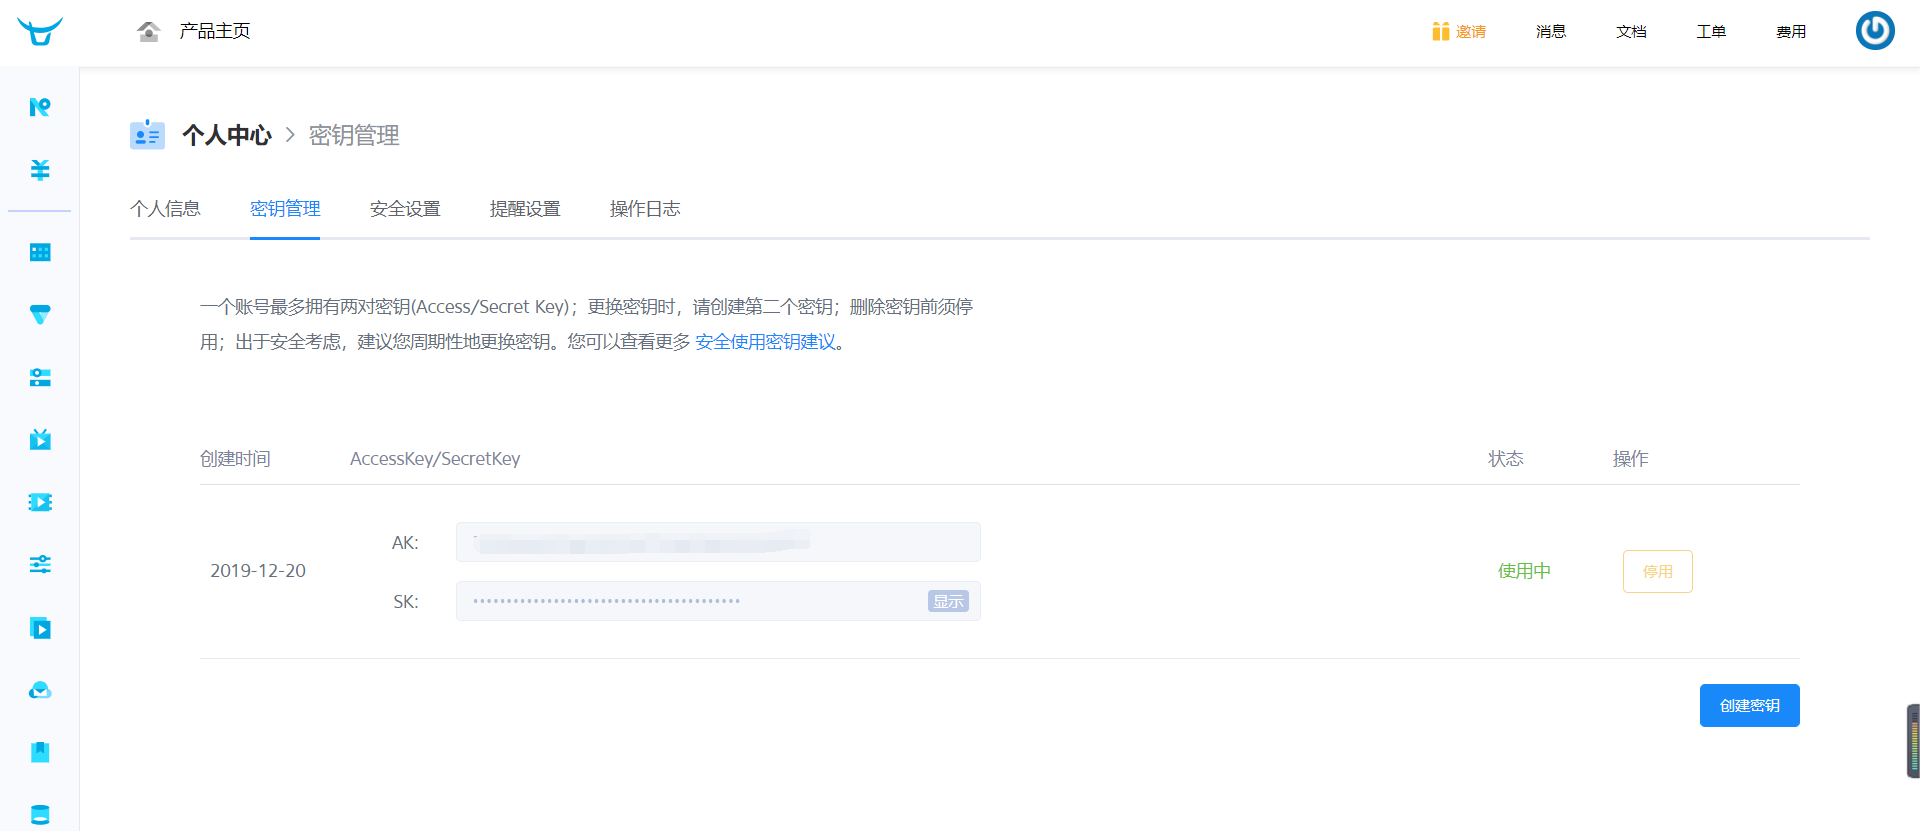Click the server-rack sidebar icon
Screen dimensions: 1920x831
click(40, 377)
